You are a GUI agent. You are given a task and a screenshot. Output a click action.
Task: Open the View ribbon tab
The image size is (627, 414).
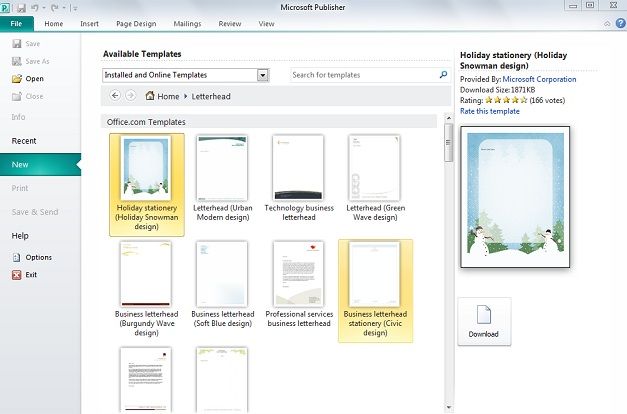266,24
